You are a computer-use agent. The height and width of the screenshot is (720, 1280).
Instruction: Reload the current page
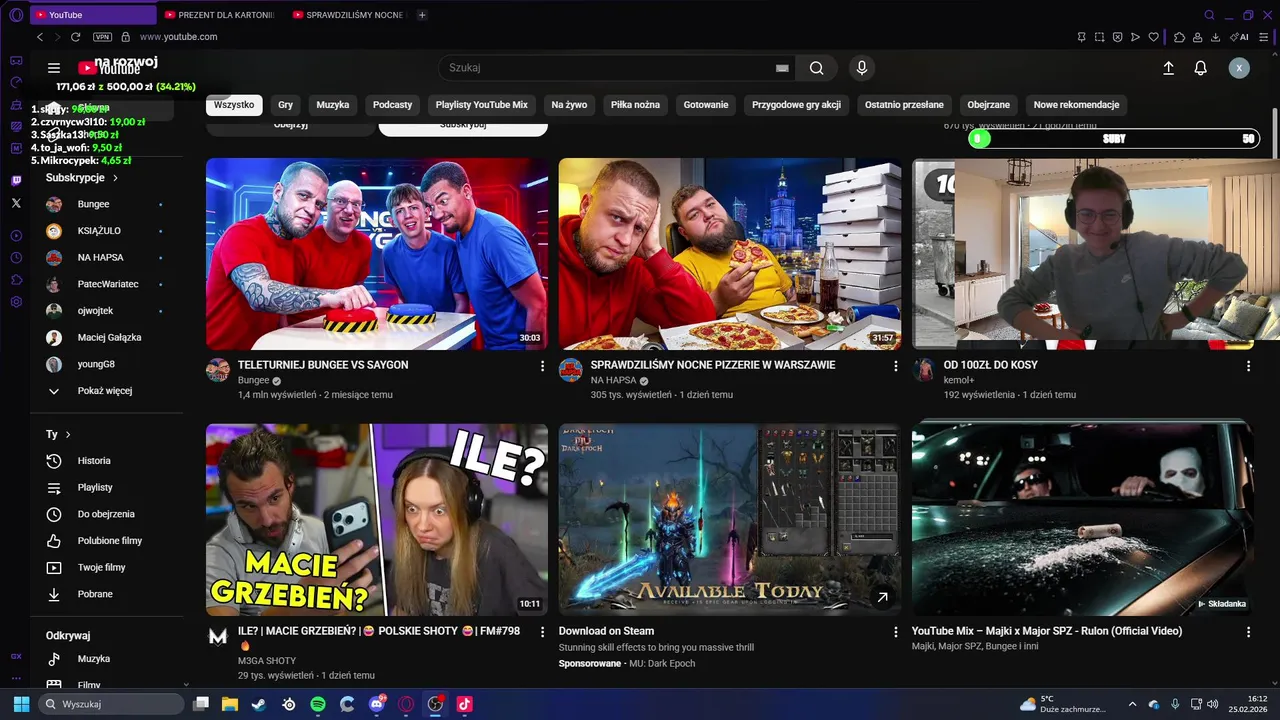[x=75, y=37]
